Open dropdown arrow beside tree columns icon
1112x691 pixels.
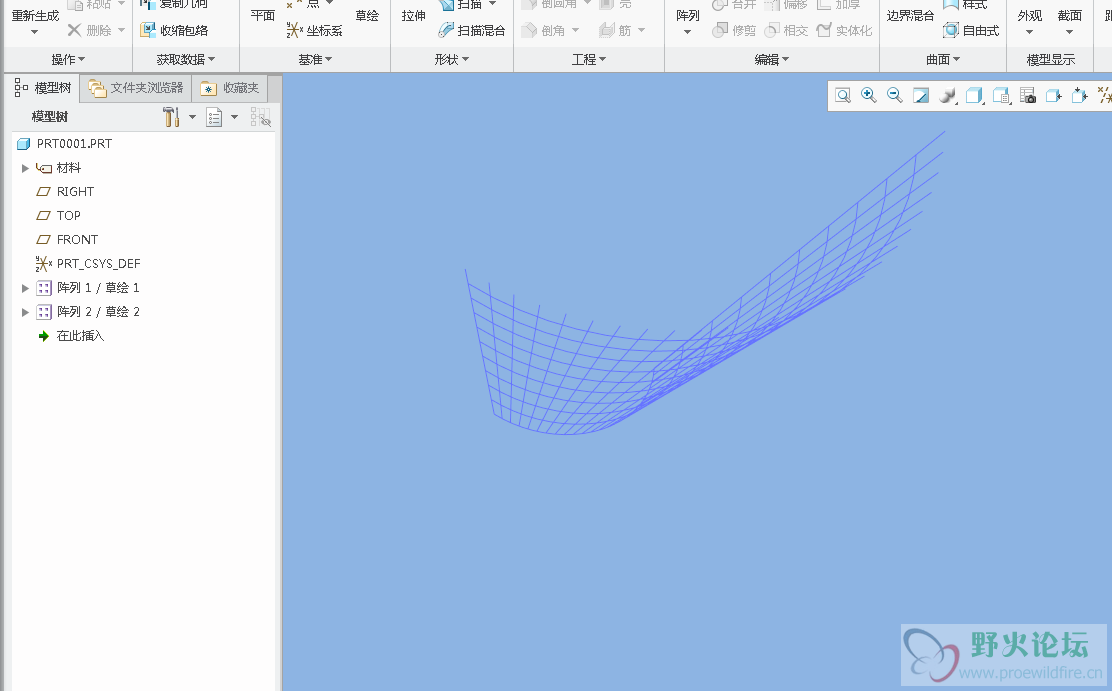click(x=235, y=118)
